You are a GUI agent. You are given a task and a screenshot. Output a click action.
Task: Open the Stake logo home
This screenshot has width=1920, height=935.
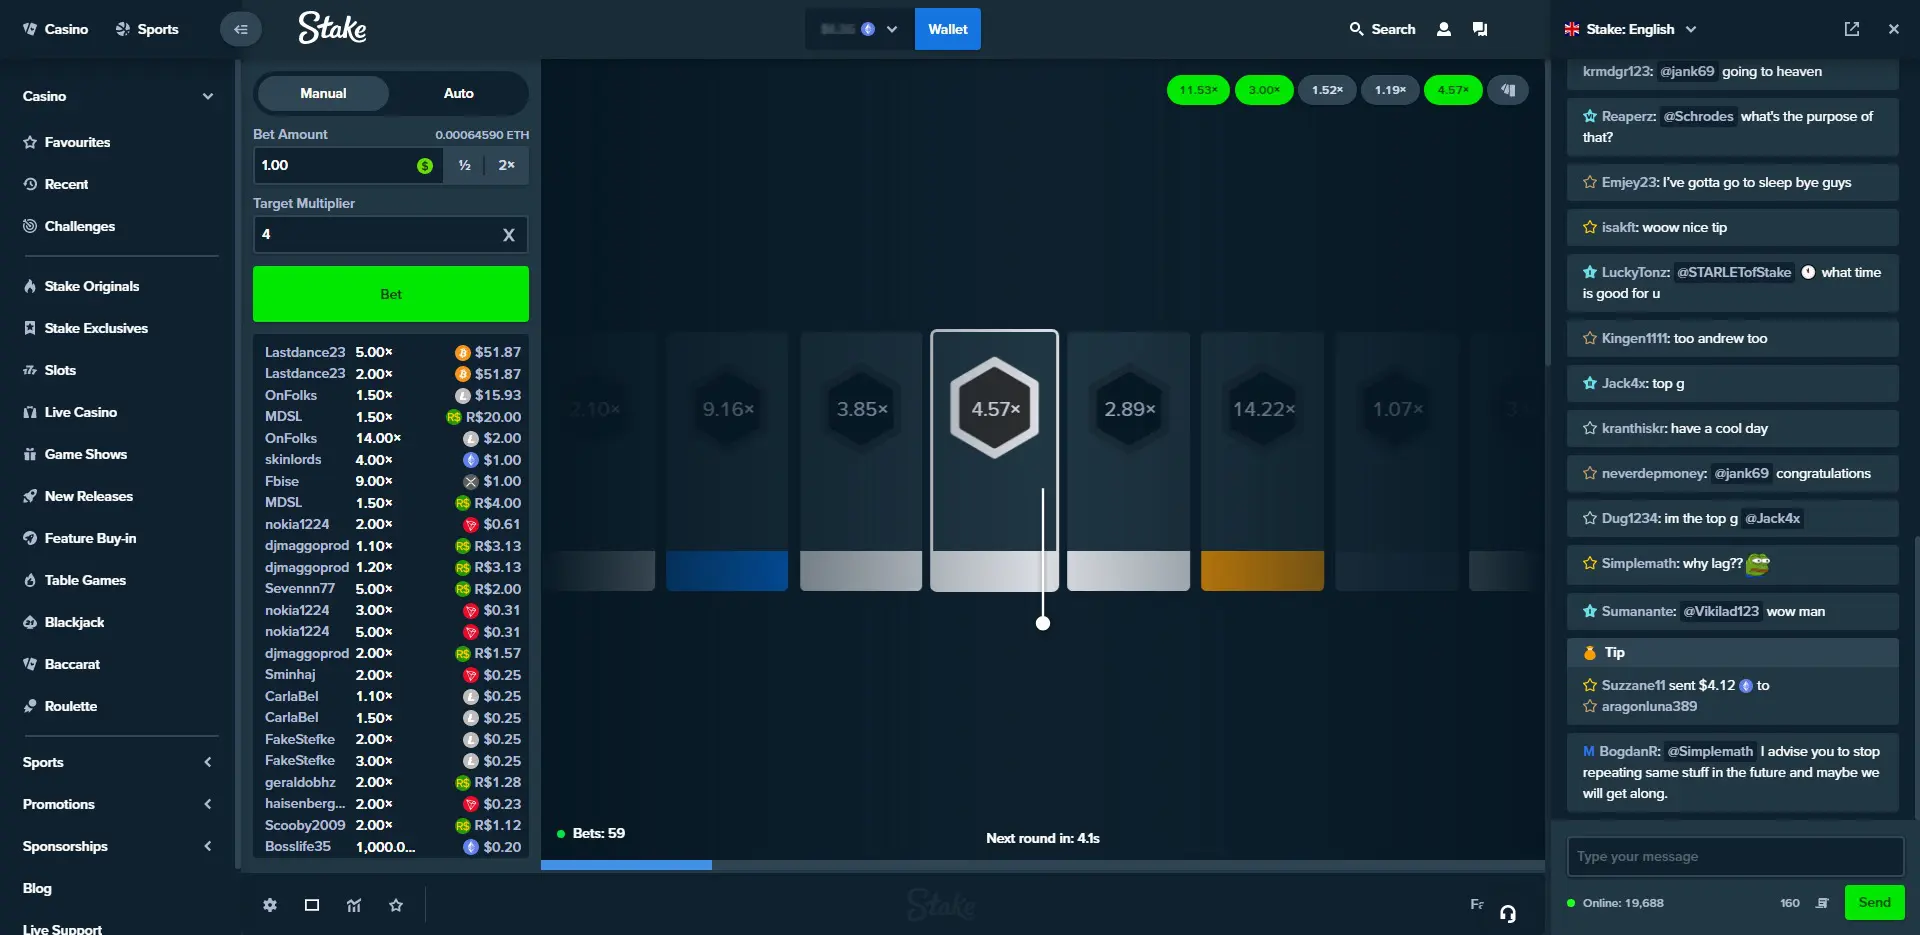[x=332, y=28]
